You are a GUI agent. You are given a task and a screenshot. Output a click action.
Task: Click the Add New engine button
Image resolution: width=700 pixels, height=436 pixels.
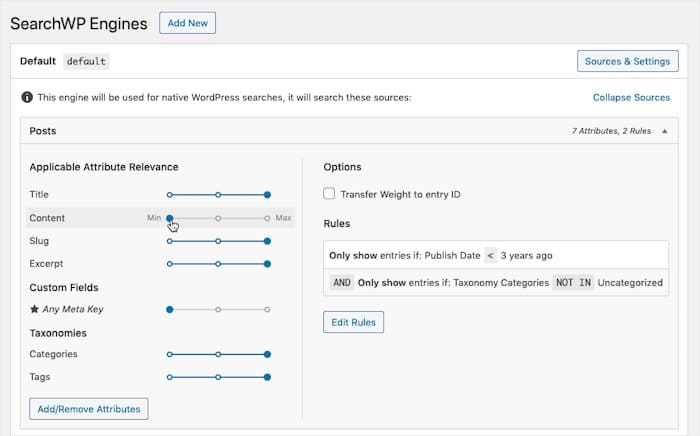[x=187, y=23]
